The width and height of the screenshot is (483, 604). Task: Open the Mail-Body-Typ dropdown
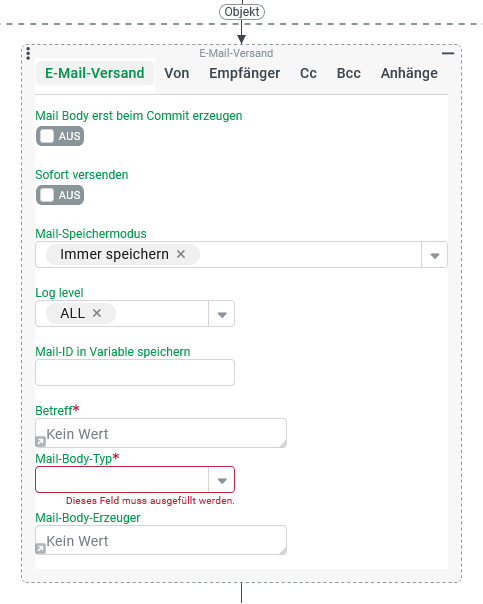click(x=135, y=480)
